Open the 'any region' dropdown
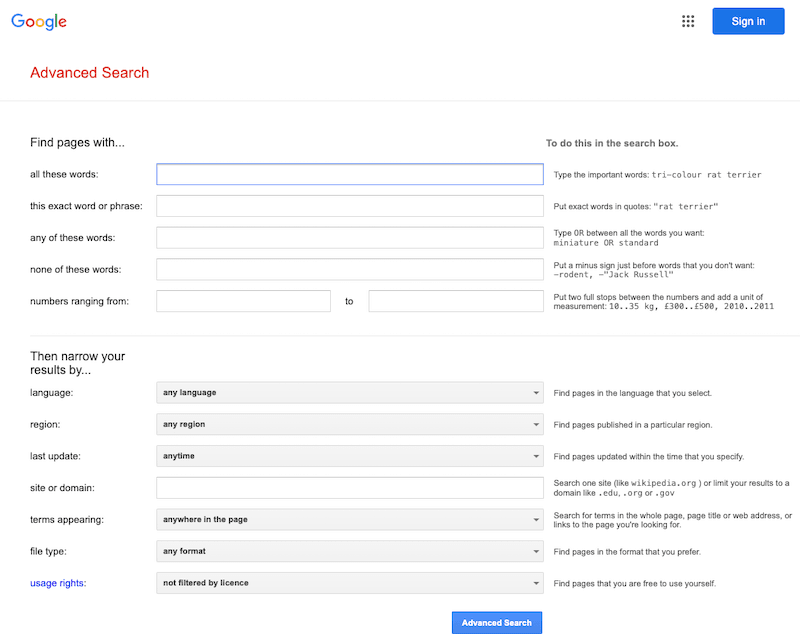 (349, 424)
